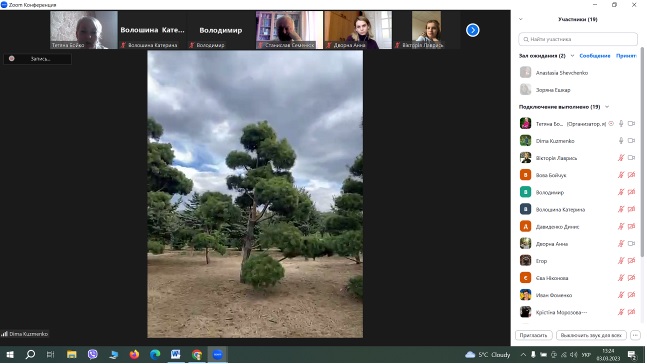The width and height of the screenshot is (647, 364).
Task: Click Крістіна Морозова muted microphone icon
Action: point(621,312)
